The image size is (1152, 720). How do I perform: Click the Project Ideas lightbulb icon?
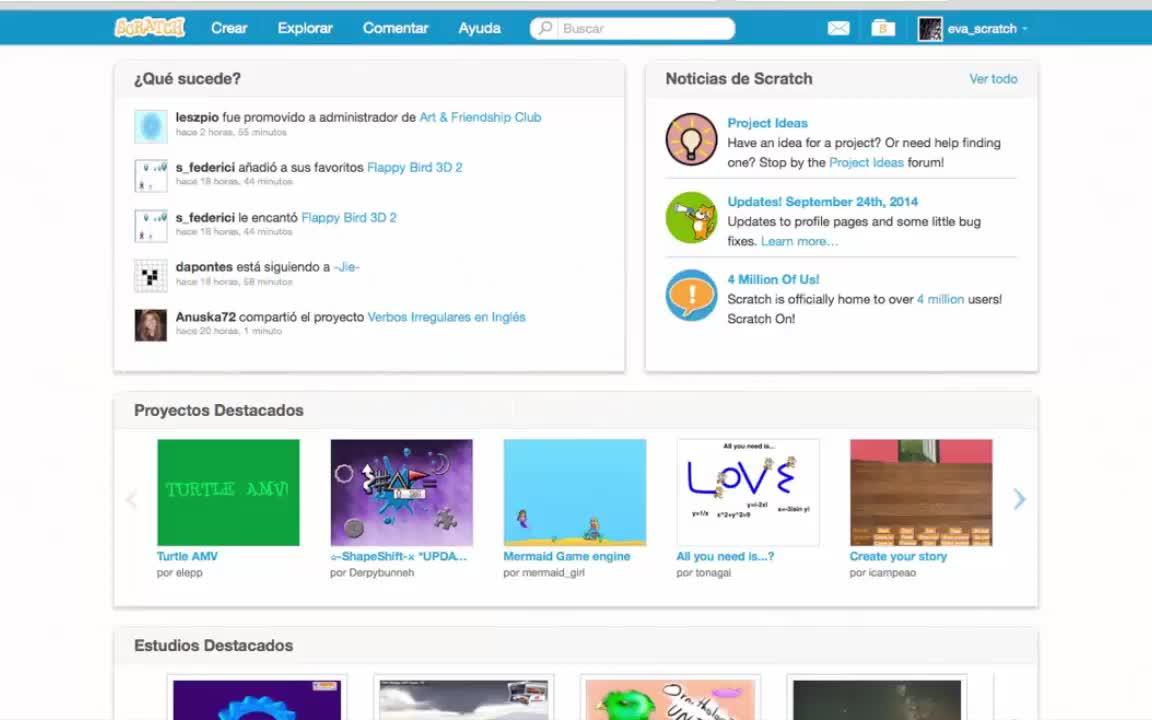[x=691, y=139]
